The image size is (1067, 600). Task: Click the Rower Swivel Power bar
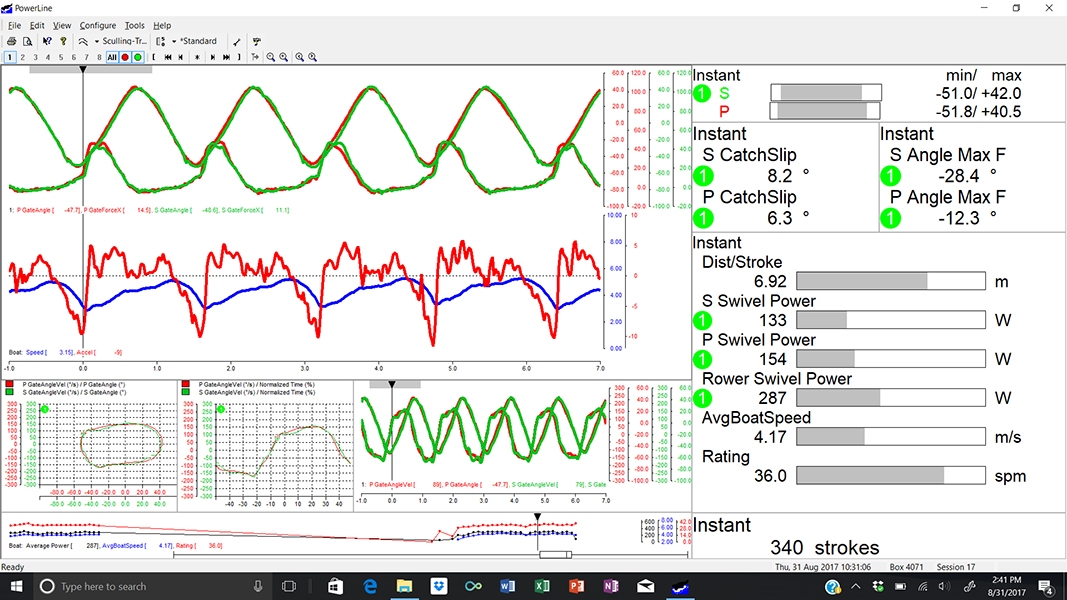(x=891, y=397)
